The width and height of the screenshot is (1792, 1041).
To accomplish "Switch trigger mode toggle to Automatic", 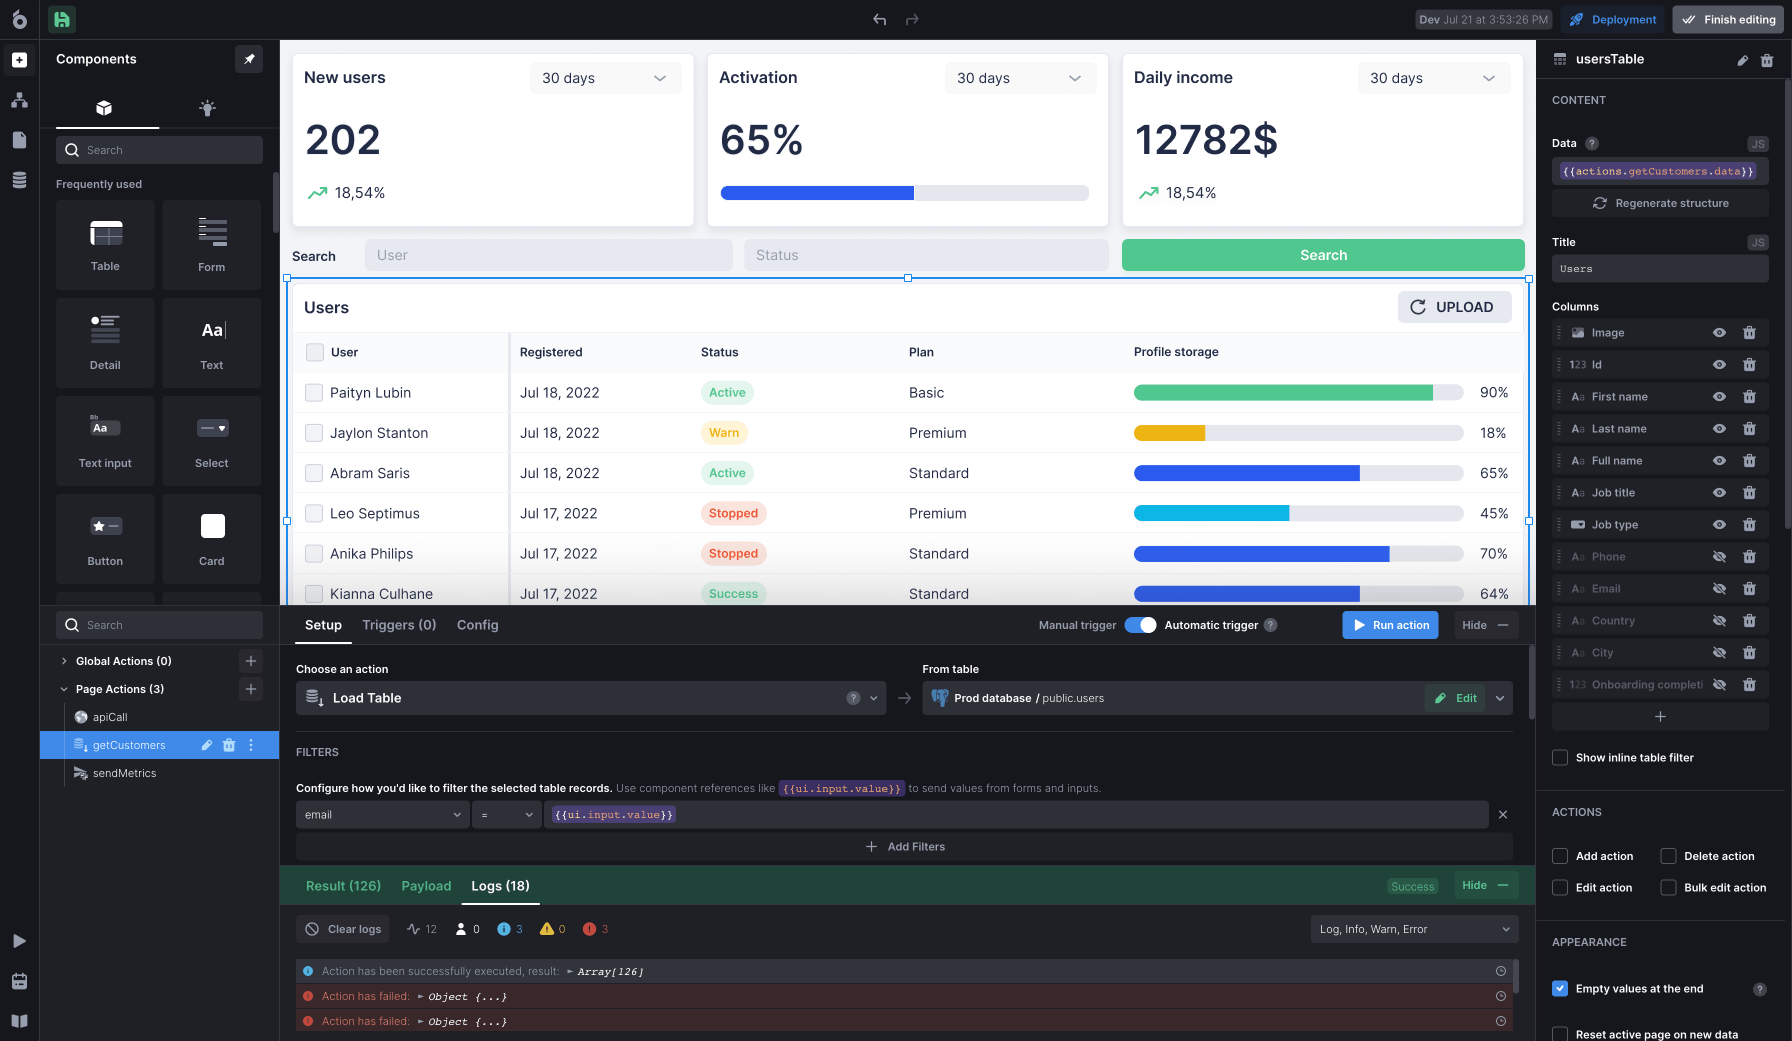I will pyautogui.click(x=1140, y=624).
